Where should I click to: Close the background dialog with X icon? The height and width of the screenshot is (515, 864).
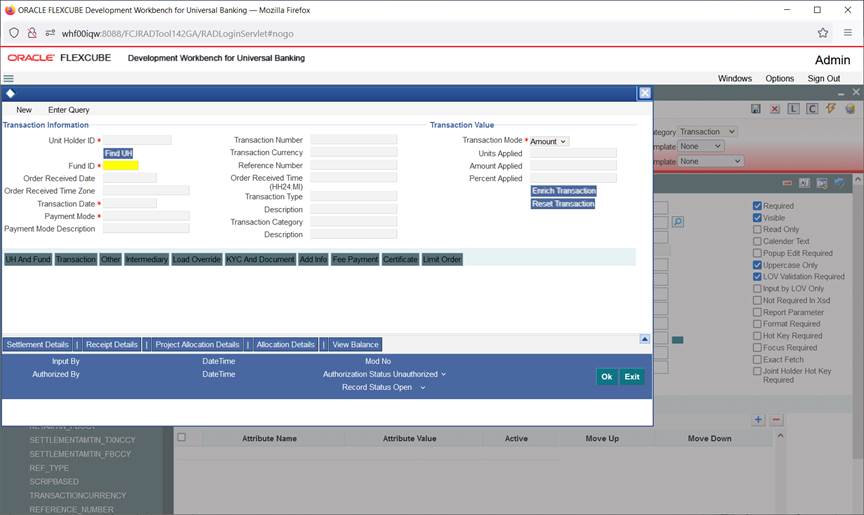pyautogui.click(x=856, y=92)
